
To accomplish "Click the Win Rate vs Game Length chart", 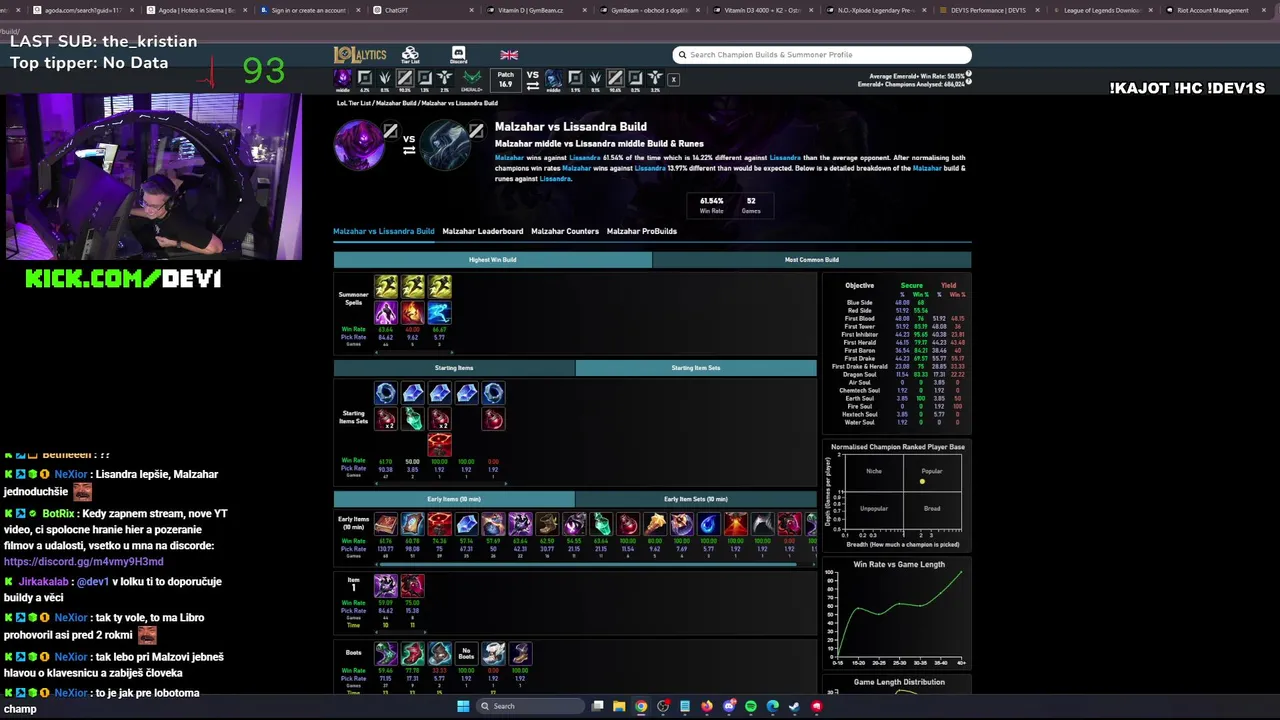I will (x=898, y=615).
